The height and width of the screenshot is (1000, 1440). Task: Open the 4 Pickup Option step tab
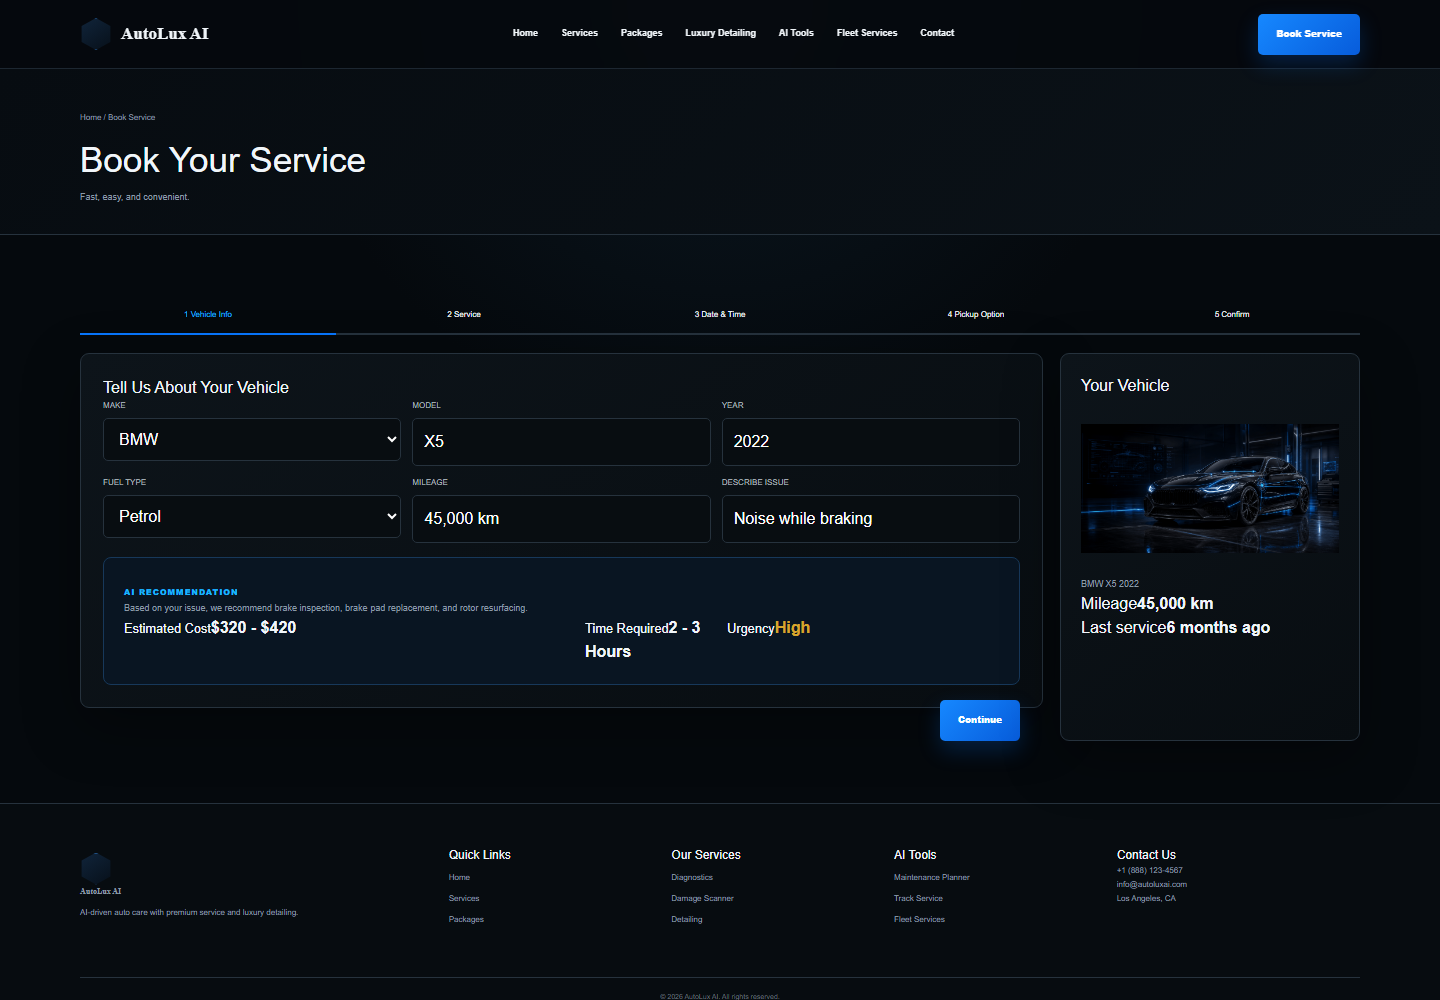[x=976, y=314]
